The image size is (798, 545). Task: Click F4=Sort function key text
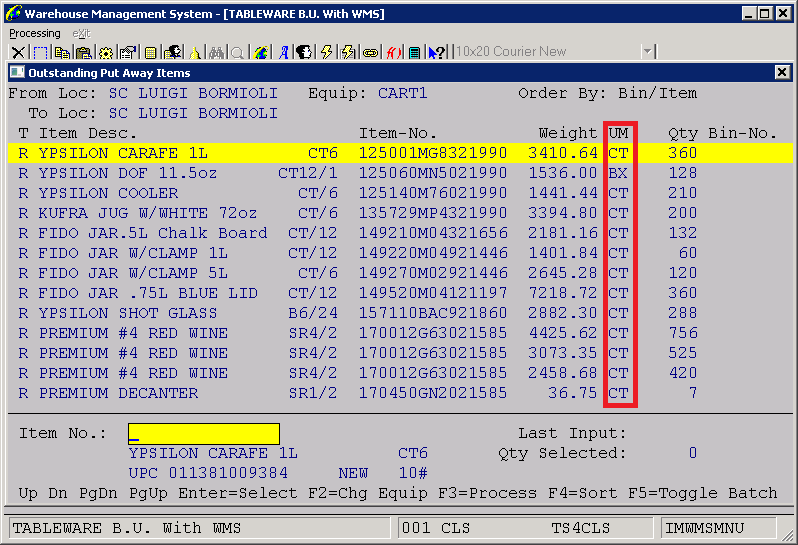(x=583, y=493)
